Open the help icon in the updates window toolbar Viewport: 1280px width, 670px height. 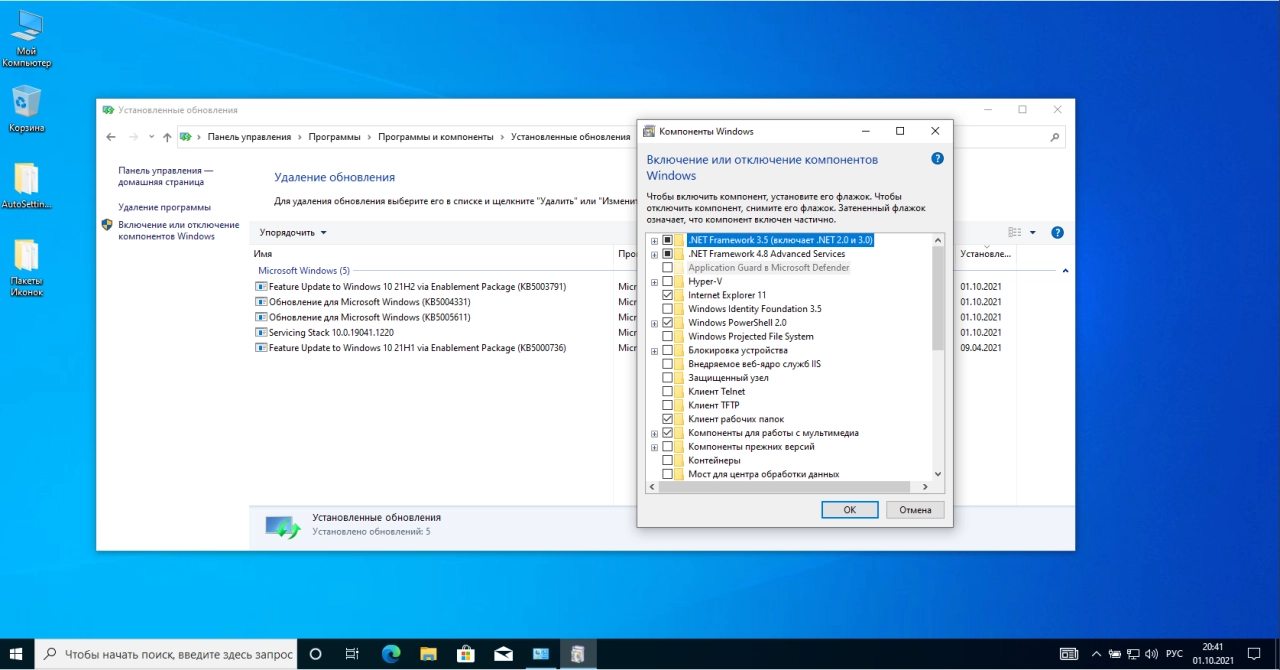(1057, 232)
